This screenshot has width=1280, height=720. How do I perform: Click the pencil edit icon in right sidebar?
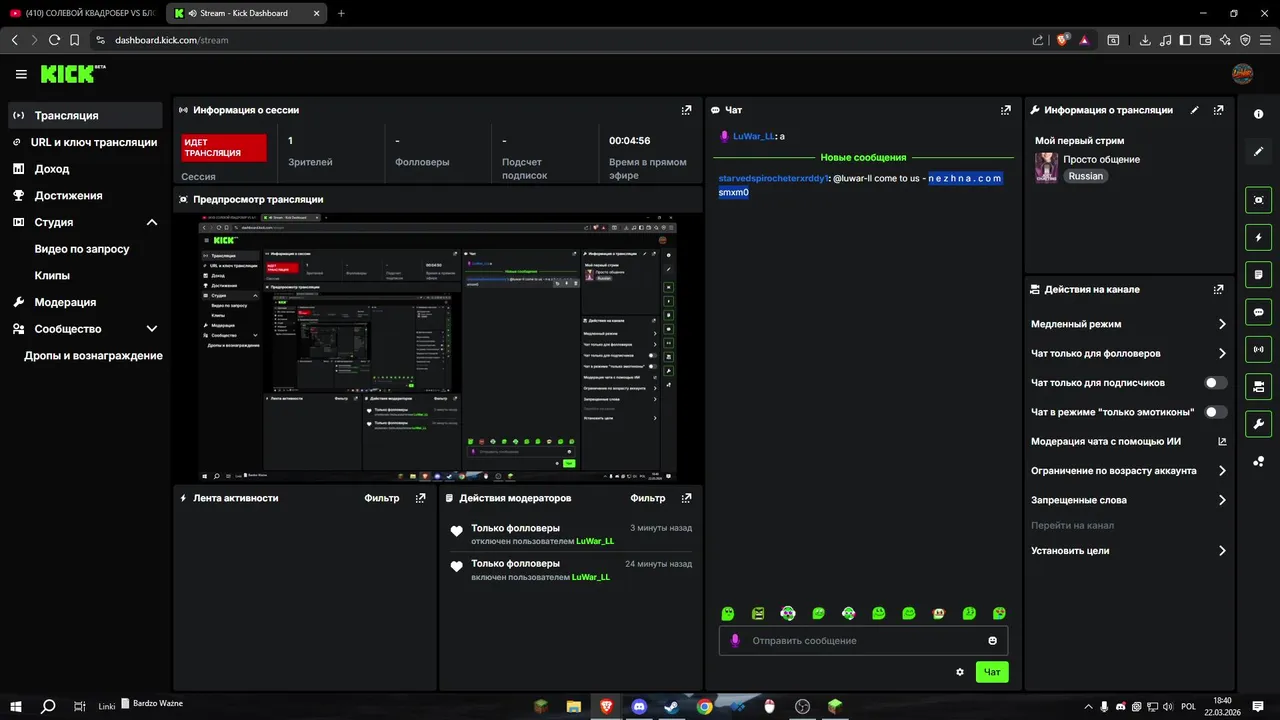pyautogui.click(x=1258, y=152)
